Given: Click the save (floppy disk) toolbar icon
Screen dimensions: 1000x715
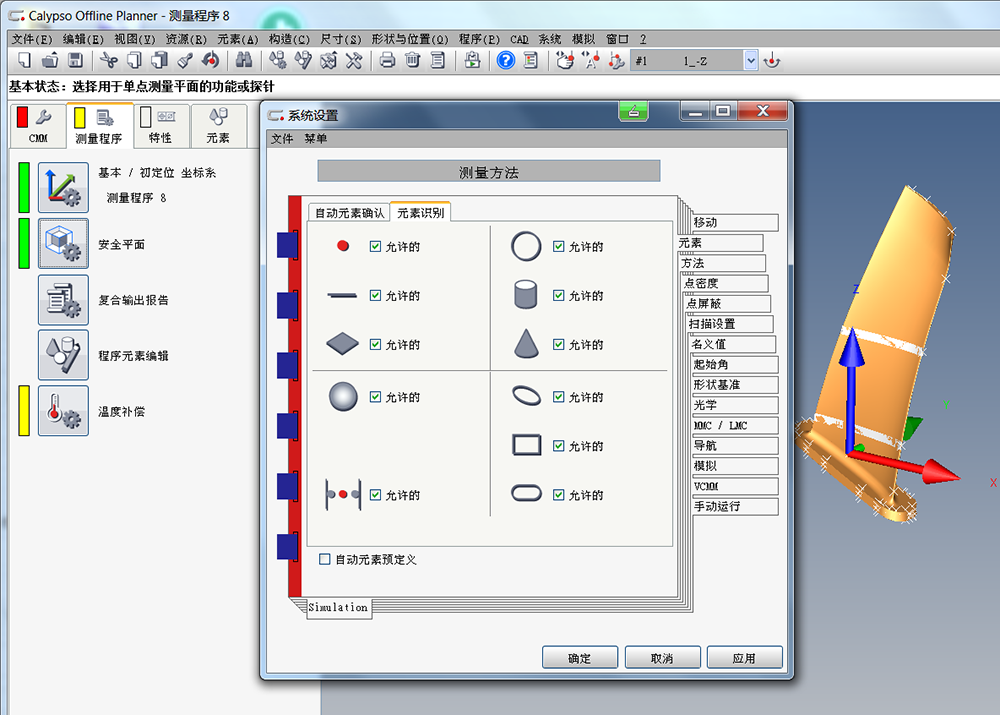Looking at the screenshot, I should (75, 61).
